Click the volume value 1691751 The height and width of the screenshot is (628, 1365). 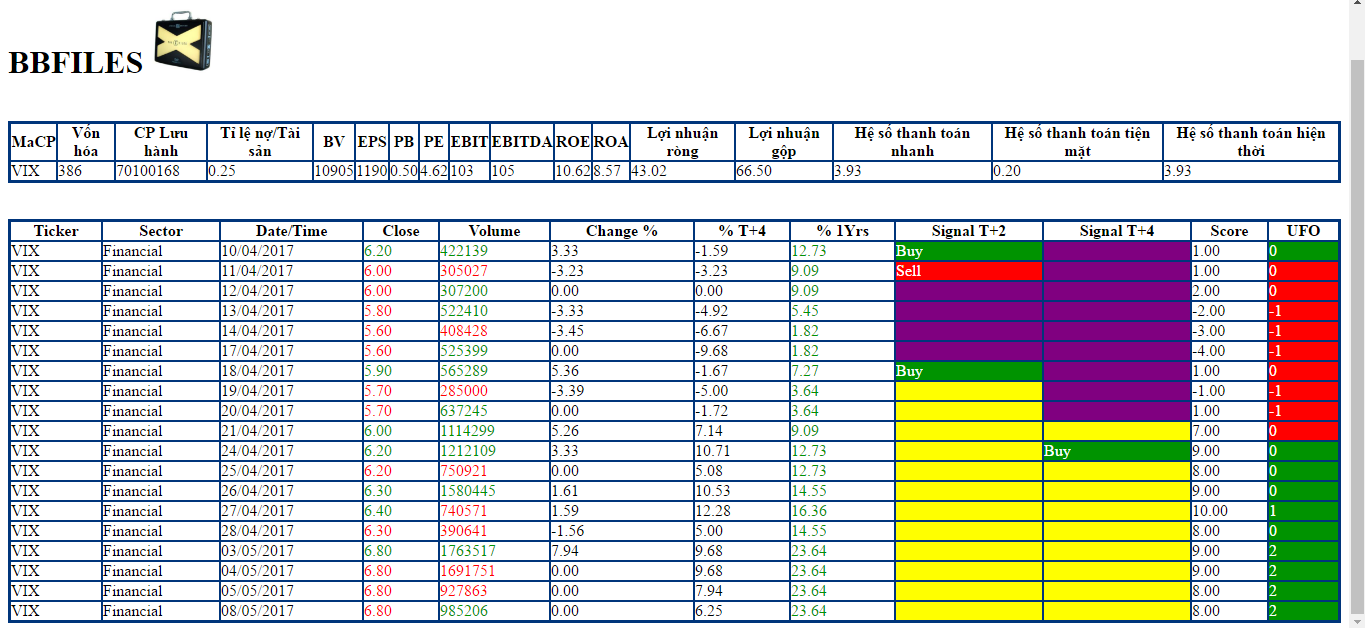(468, 571)
